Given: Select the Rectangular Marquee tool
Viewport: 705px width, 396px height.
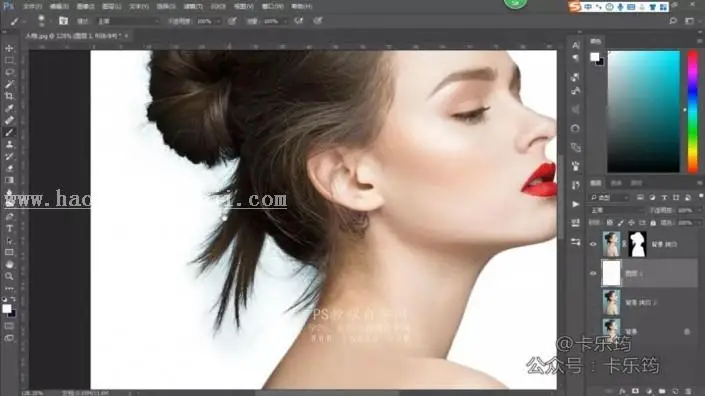Looking at the screenshot, I should tap(9, 60).
